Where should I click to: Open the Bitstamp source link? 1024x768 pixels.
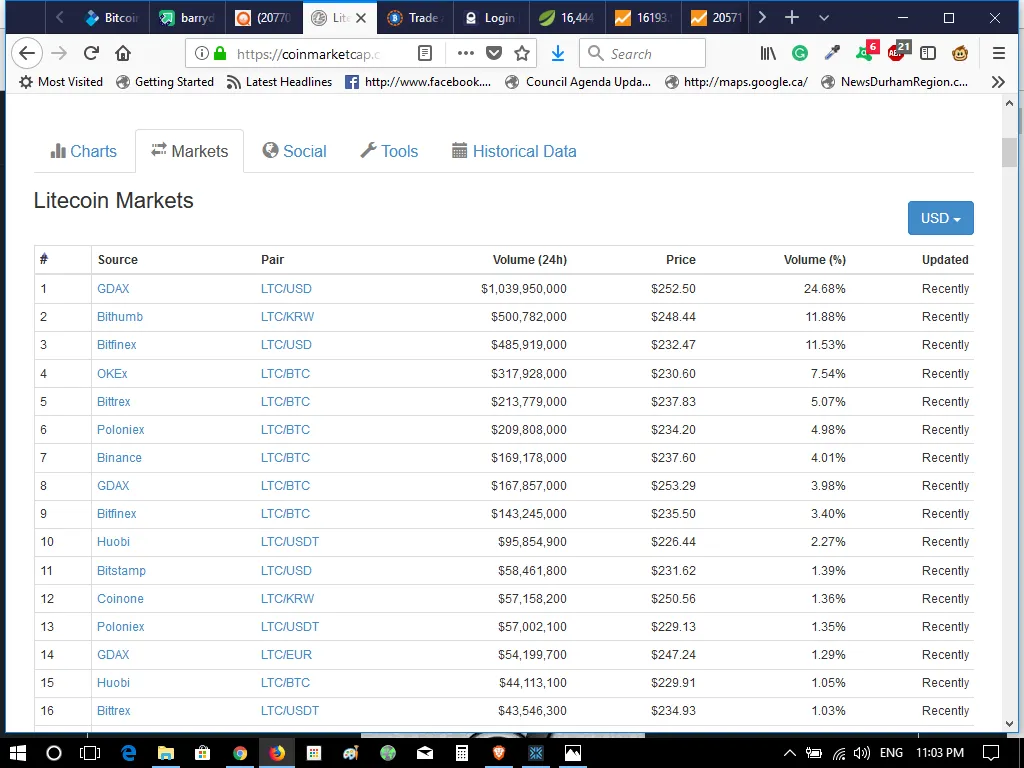[x=121, y=571]
